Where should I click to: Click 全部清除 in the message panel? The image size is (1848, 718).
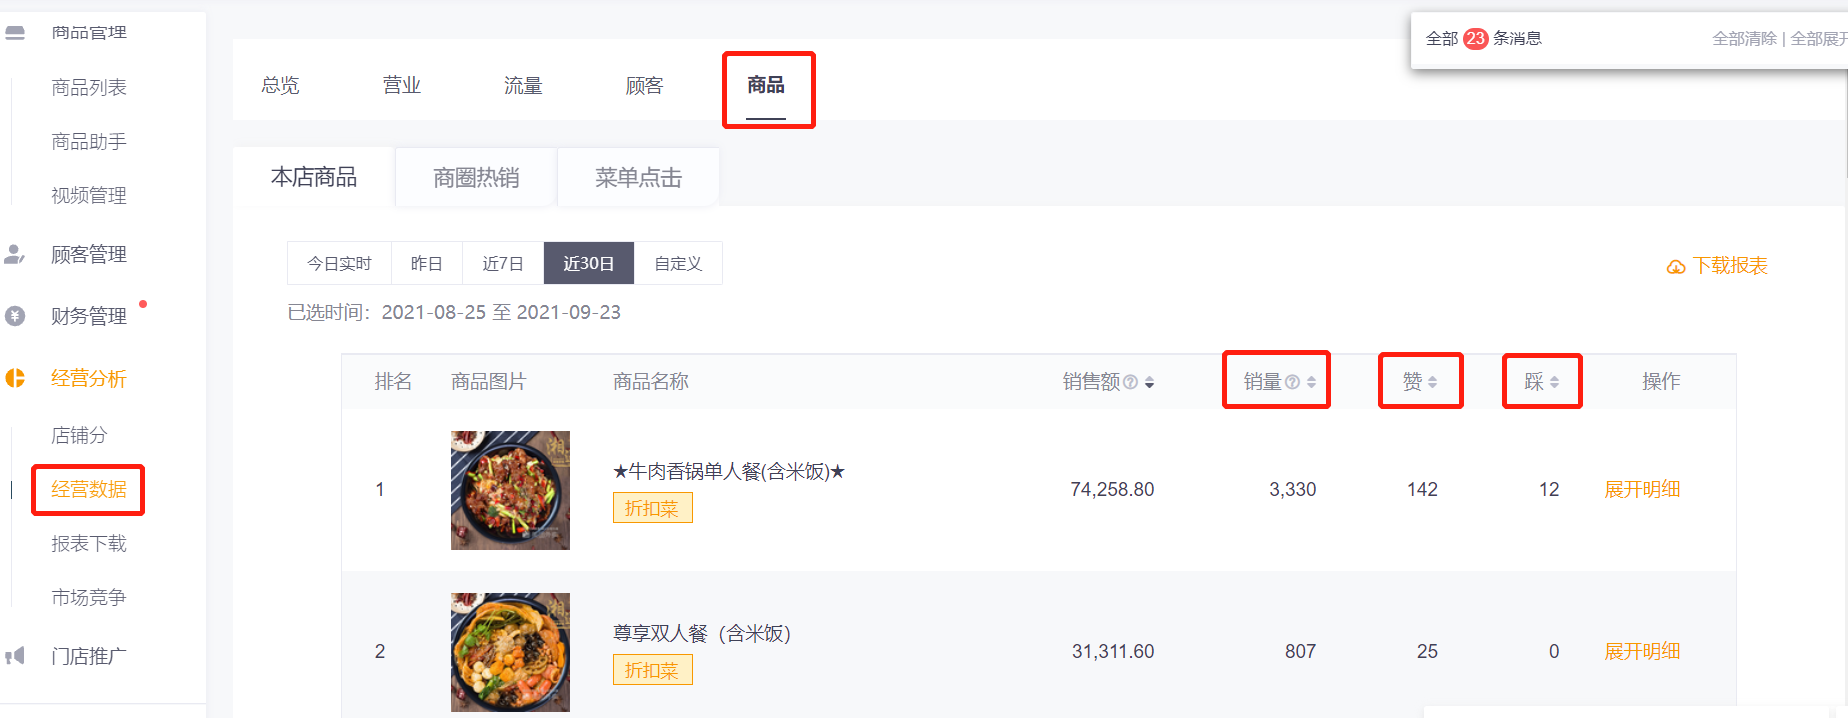(x=1744, y=38)
